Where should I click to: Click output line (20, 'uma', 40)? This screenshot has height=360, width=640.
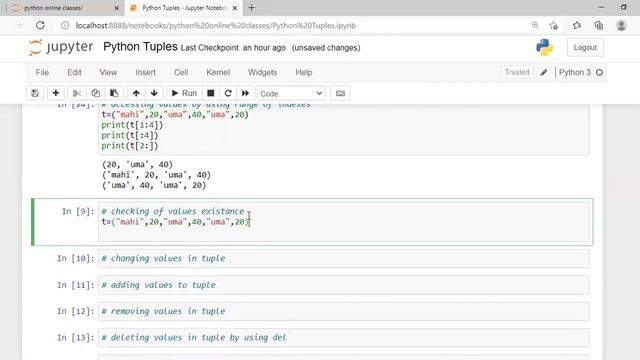click(x=138, y=164)
